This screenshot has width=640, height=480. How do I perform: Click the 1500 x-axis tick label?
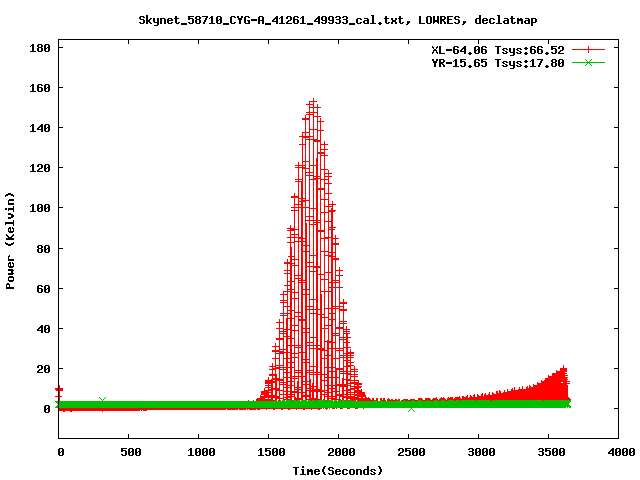271,452
